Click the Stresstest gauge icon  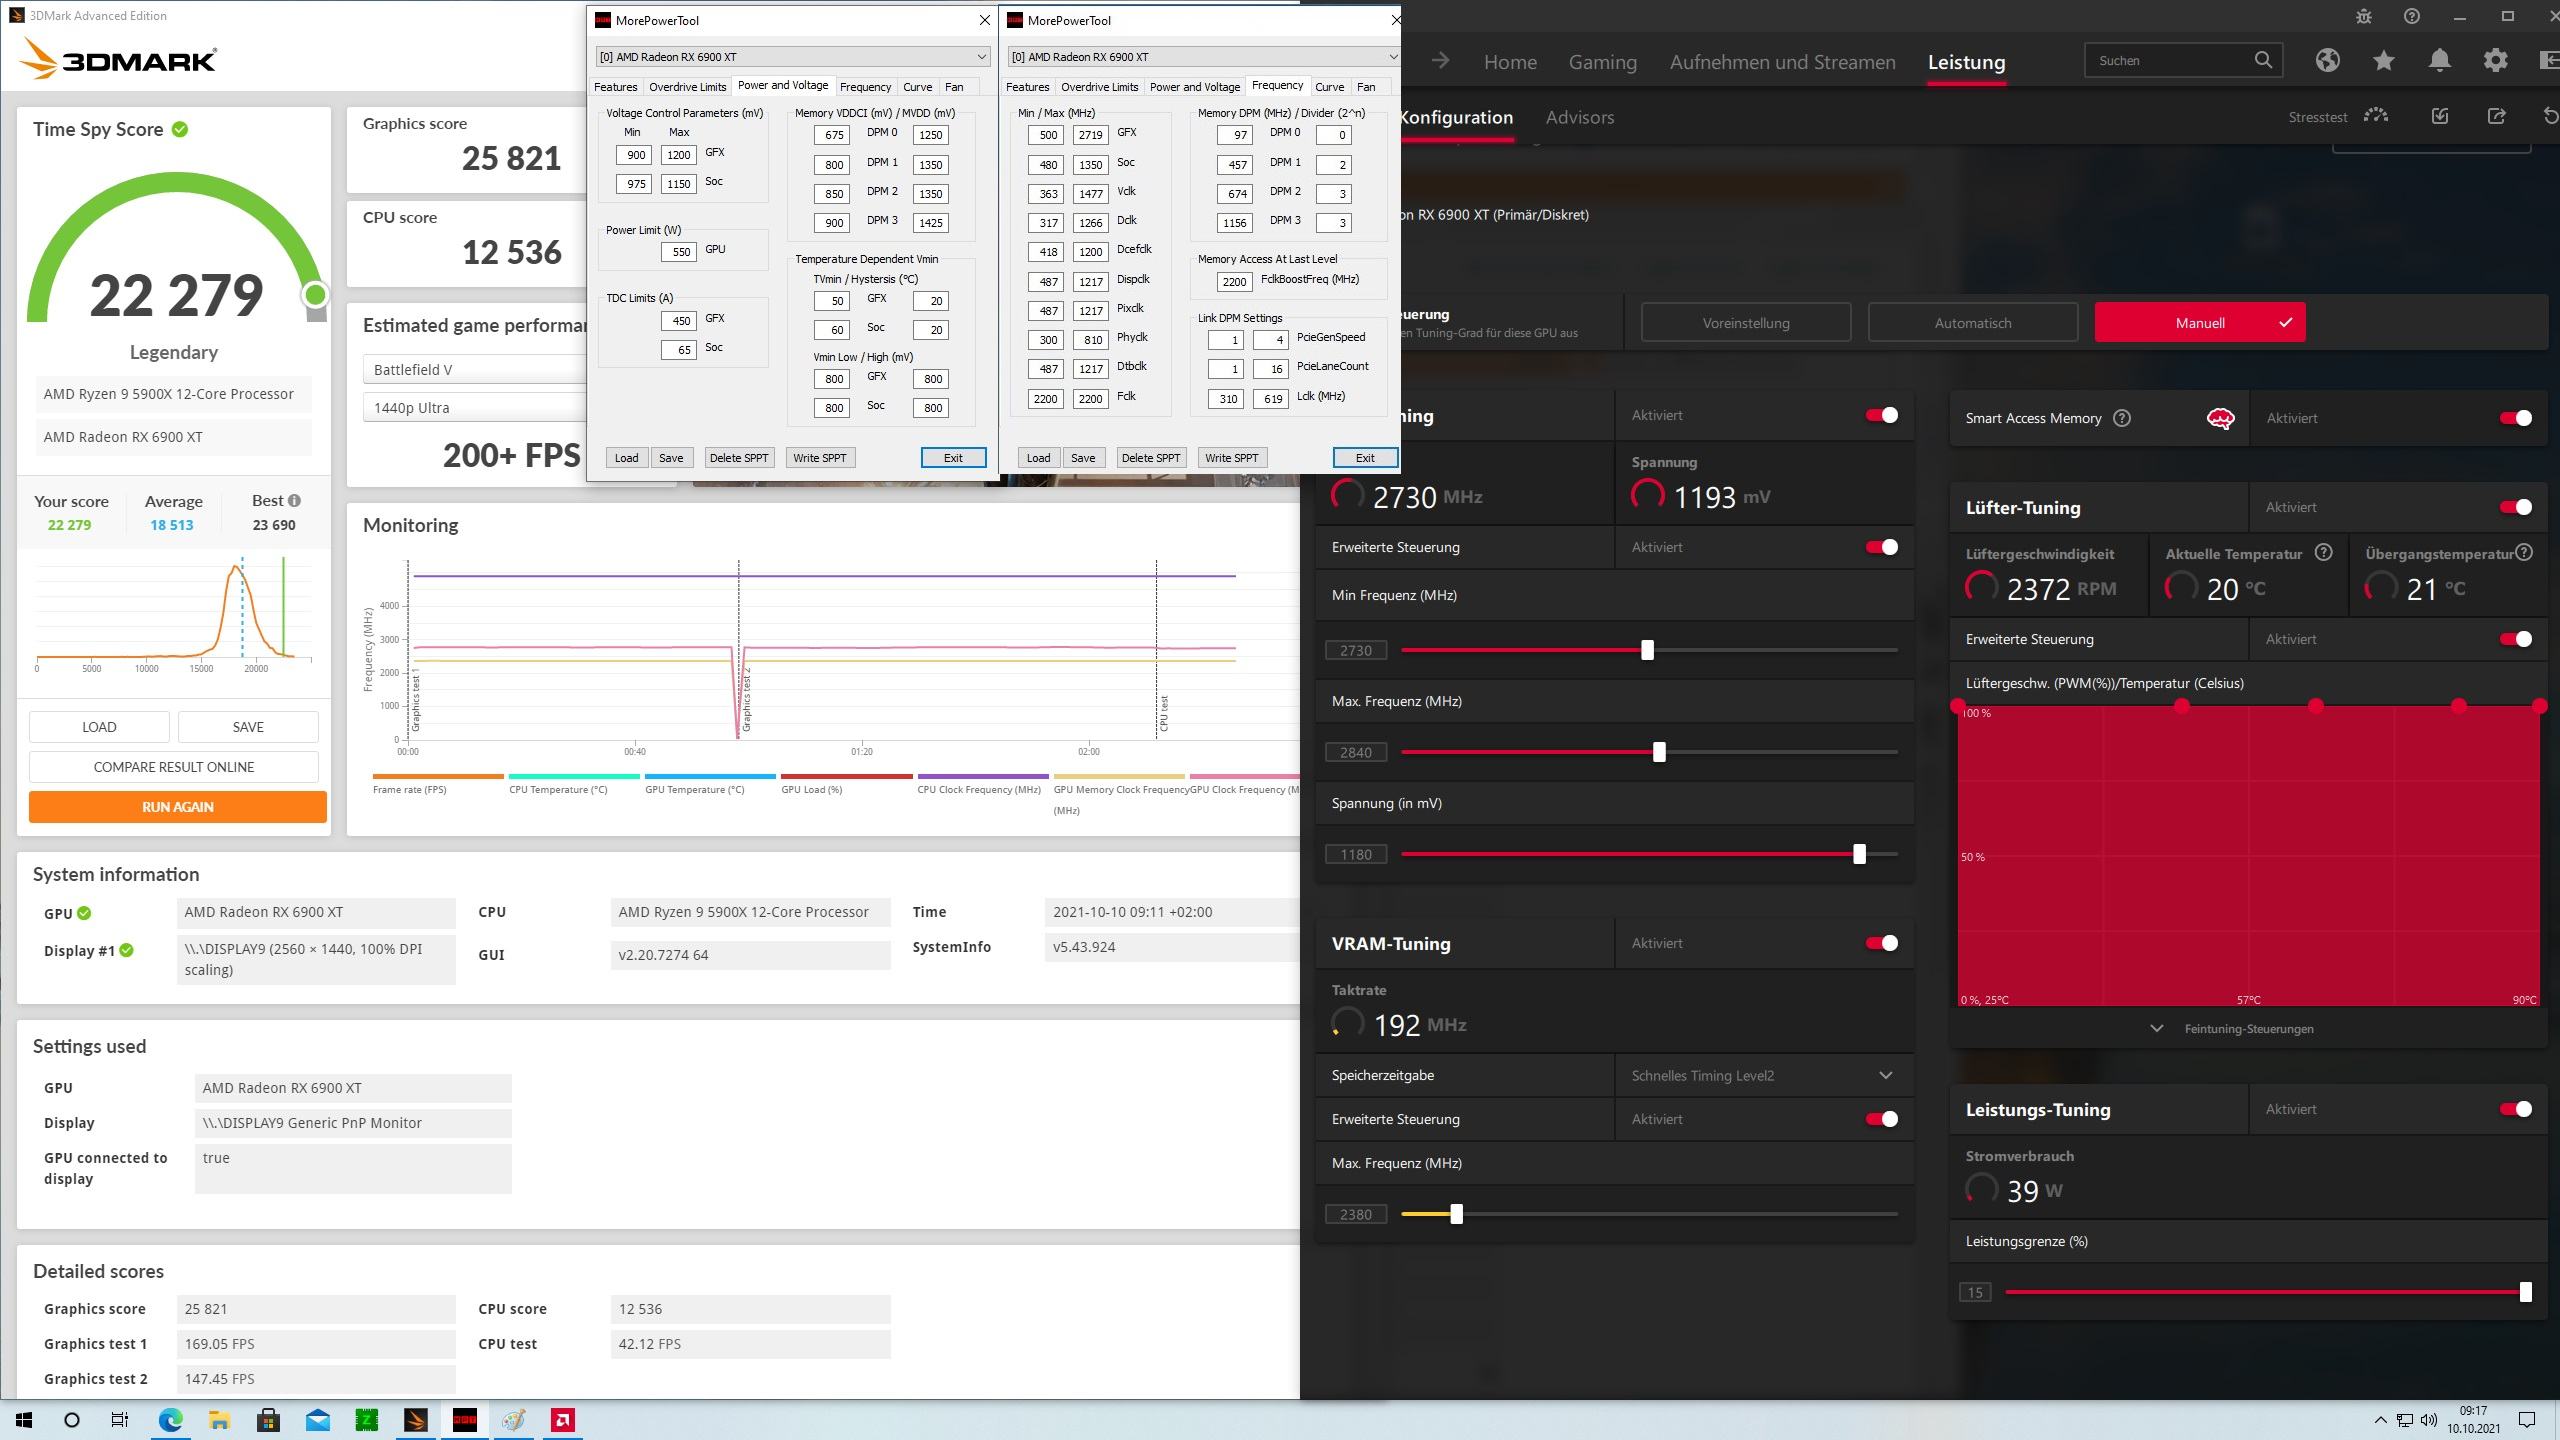coord(2376,116)
